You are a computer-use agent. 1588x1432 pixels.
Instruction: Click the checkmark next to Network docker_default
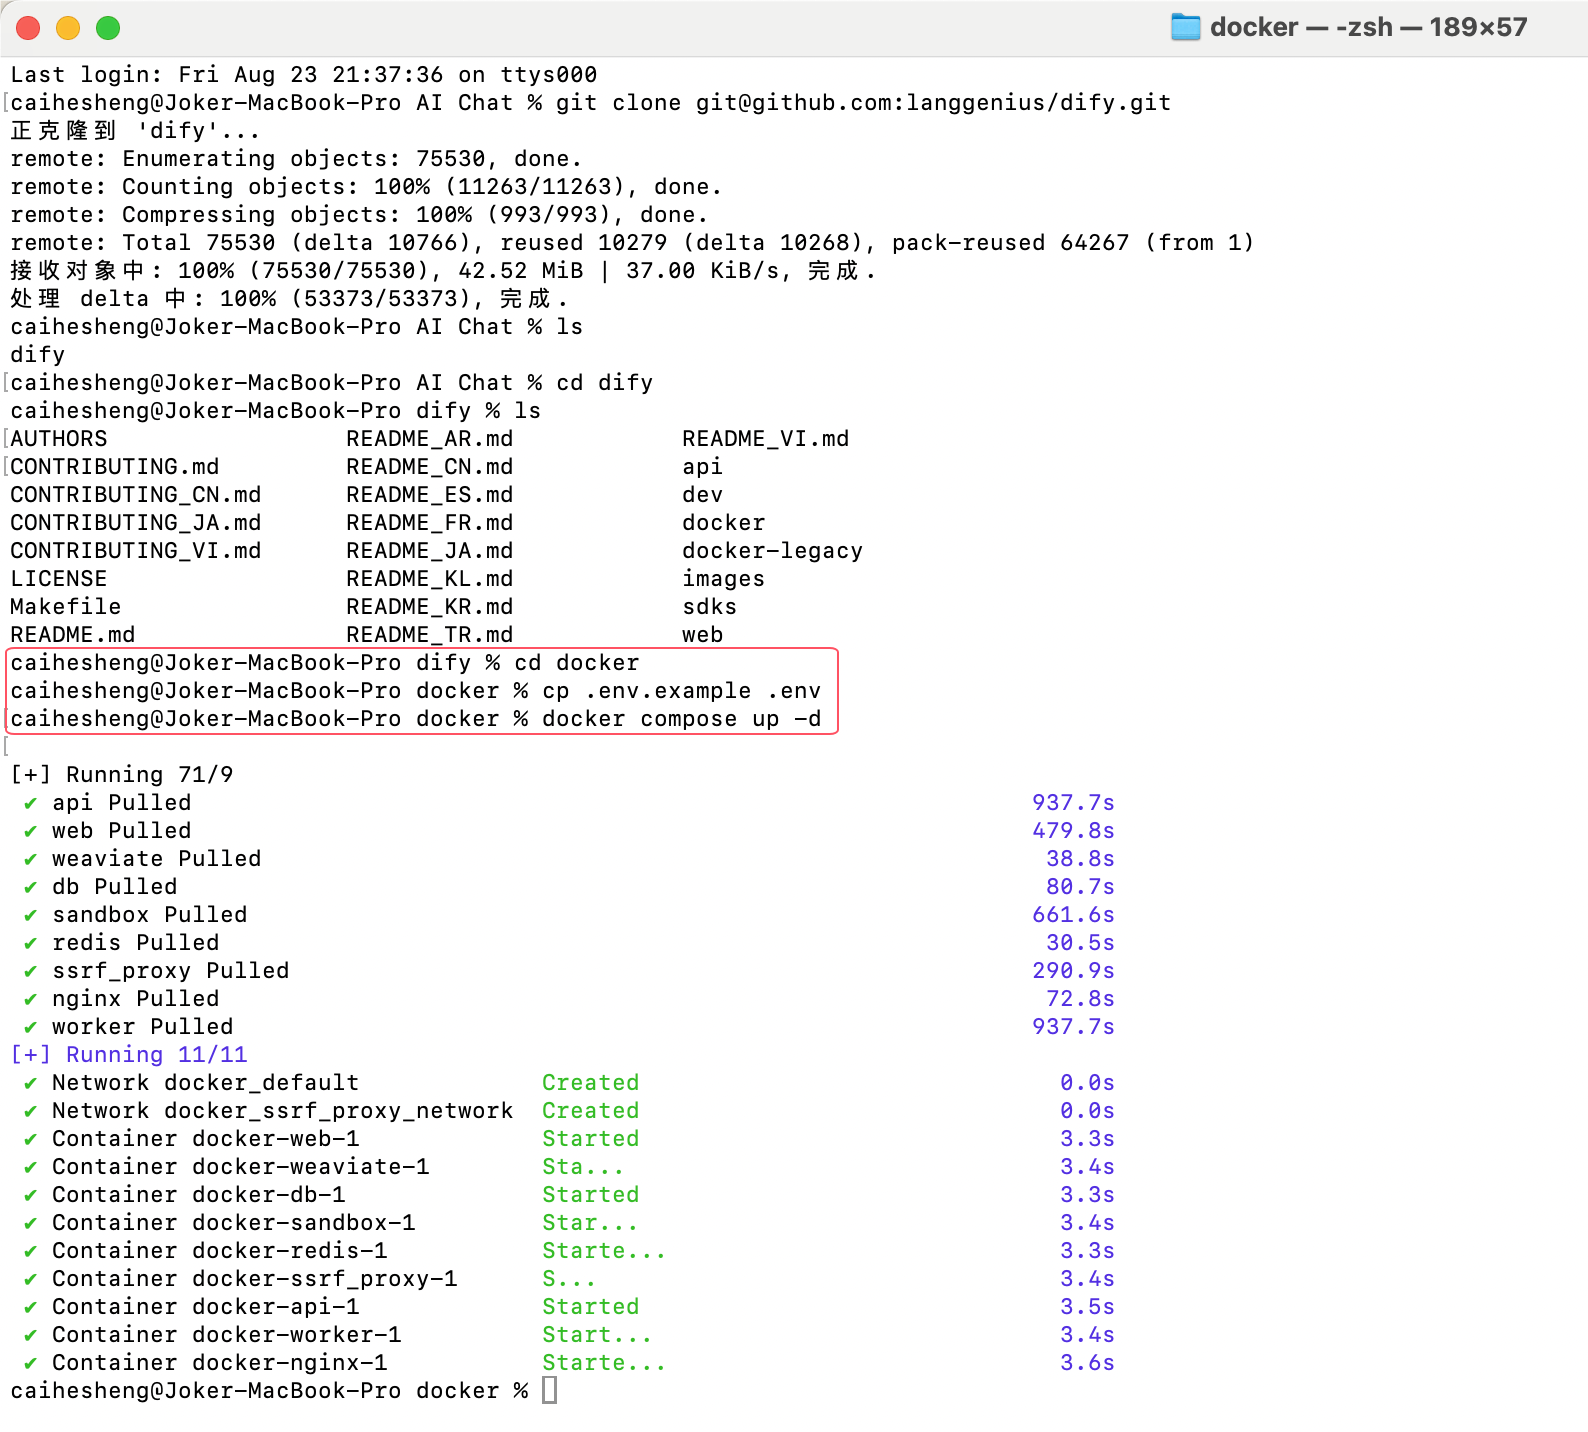[x=31, y=1083]
